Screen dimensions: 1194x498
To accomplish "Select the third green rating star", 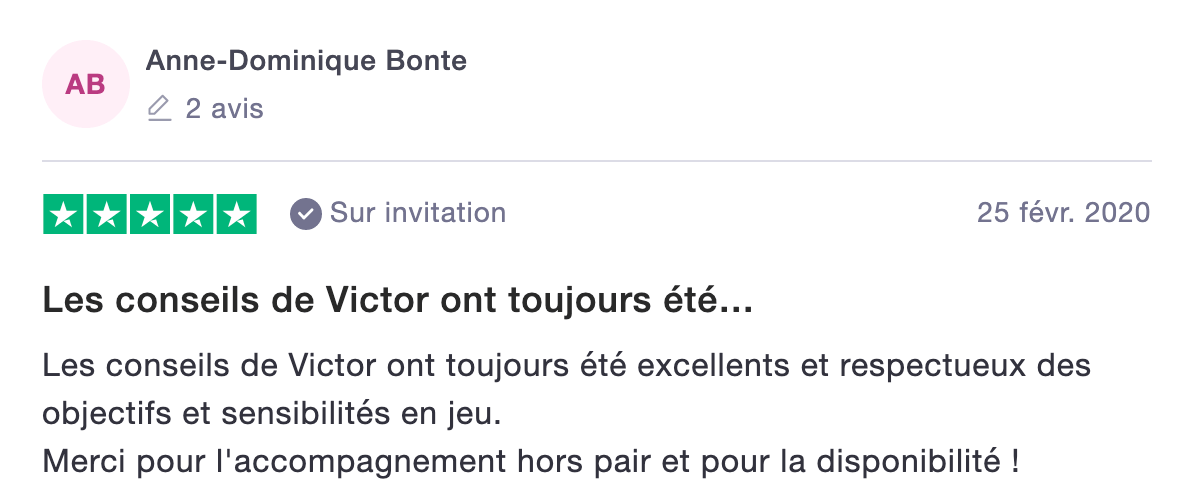I will [x=150, y=214].
